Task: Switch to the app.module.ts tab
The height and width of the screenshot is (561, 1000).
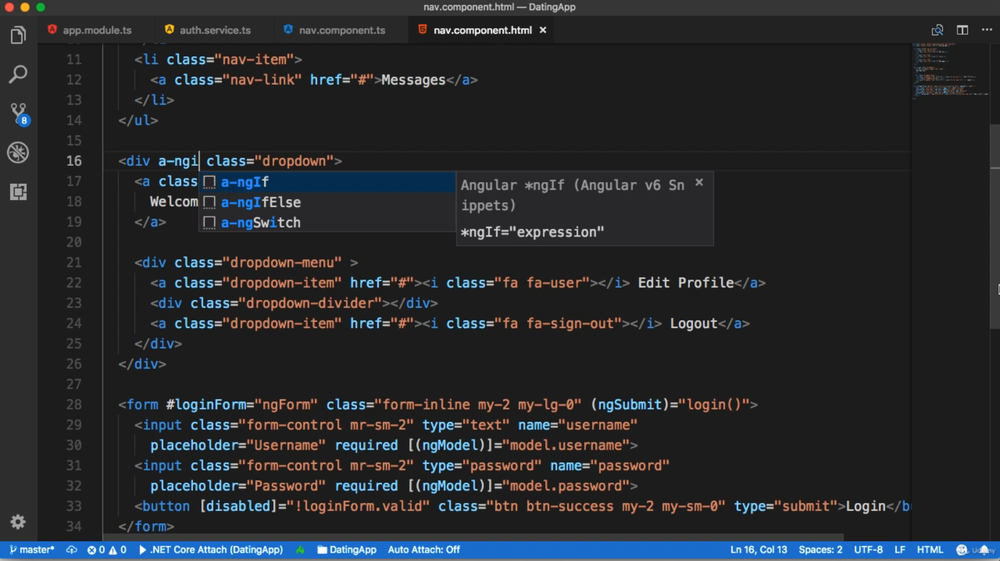Action: [x=96, y=30]
